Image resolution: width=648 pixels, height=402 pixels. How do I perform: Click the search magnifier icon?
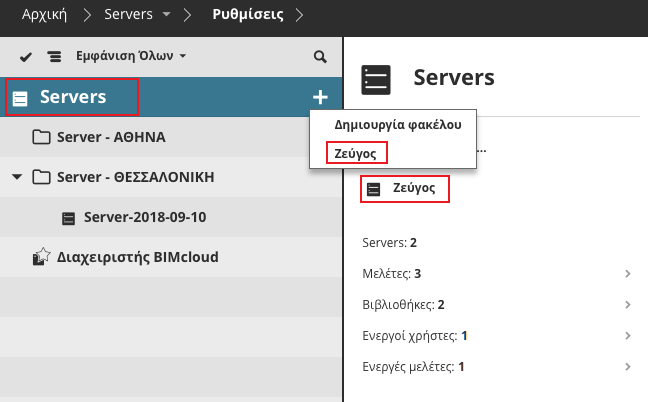320,57
